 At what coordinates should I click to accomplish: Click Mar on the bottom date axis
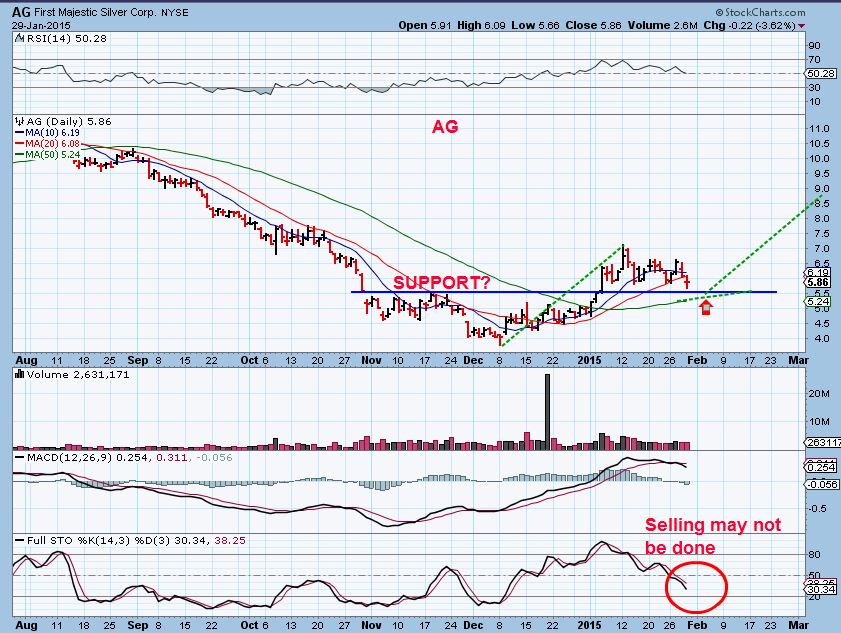point(798,625)
